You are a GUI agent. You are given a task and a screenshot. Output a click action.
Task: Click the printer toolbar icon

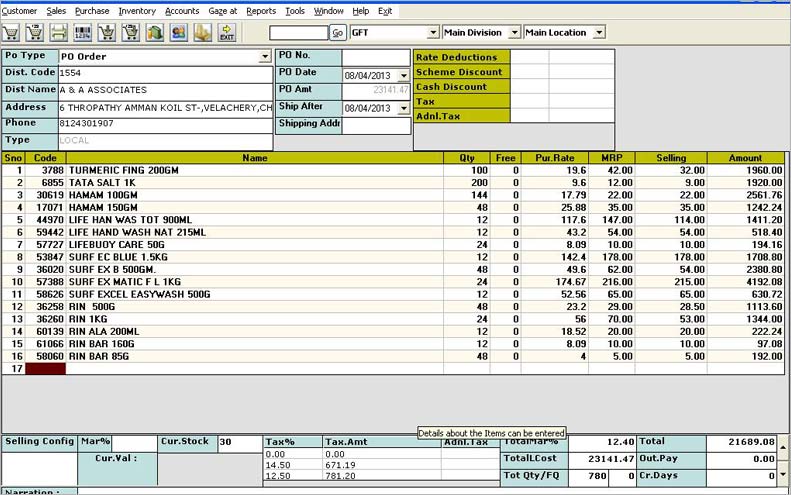tap(59, 32)
